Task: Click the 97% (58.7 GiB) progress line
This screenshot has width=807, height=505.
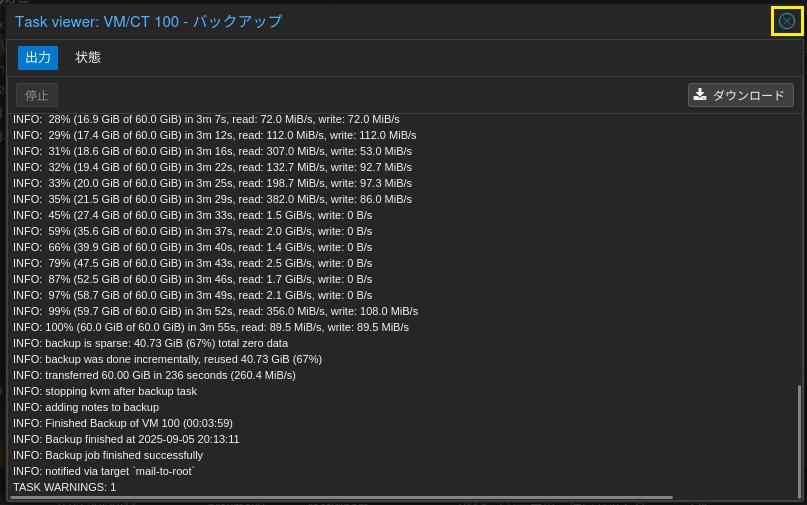Action: coord(192,295)
